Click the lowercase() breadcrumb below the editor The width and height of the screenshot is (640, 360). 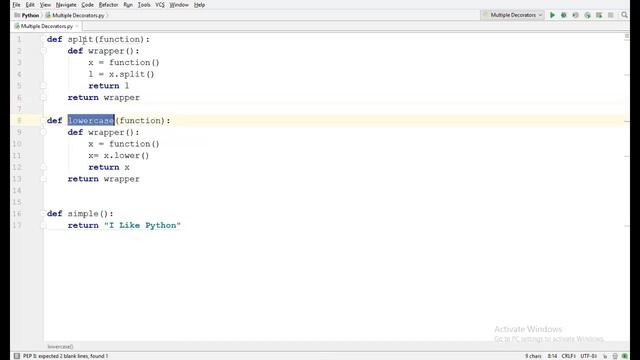point(60,347)
